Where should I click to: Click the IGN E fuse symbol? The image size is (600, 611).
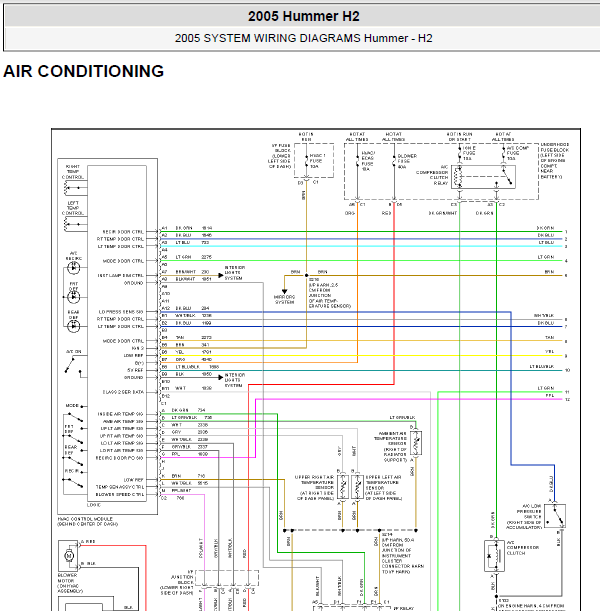460,153
